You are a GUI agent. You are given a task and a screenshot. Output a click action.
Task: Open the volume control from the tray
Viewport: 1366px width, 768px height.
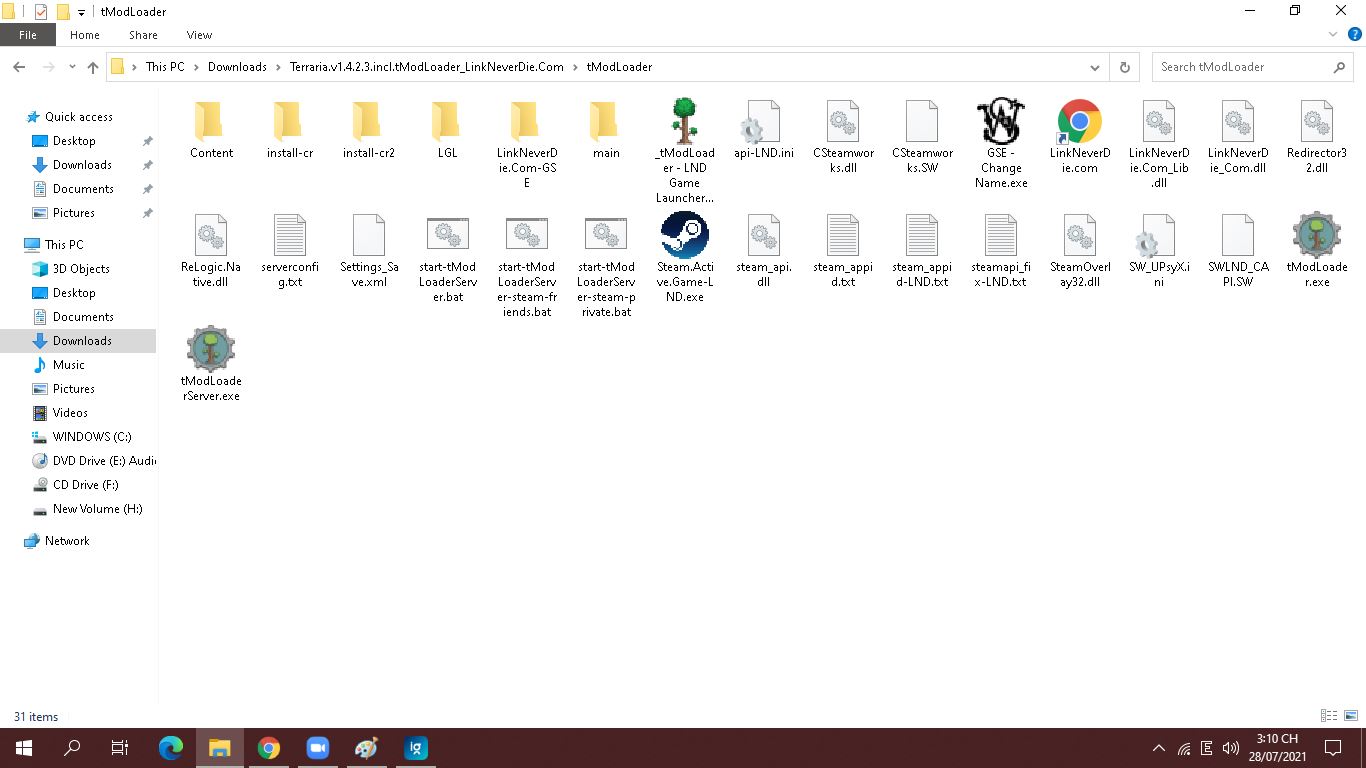(1231, 747)
